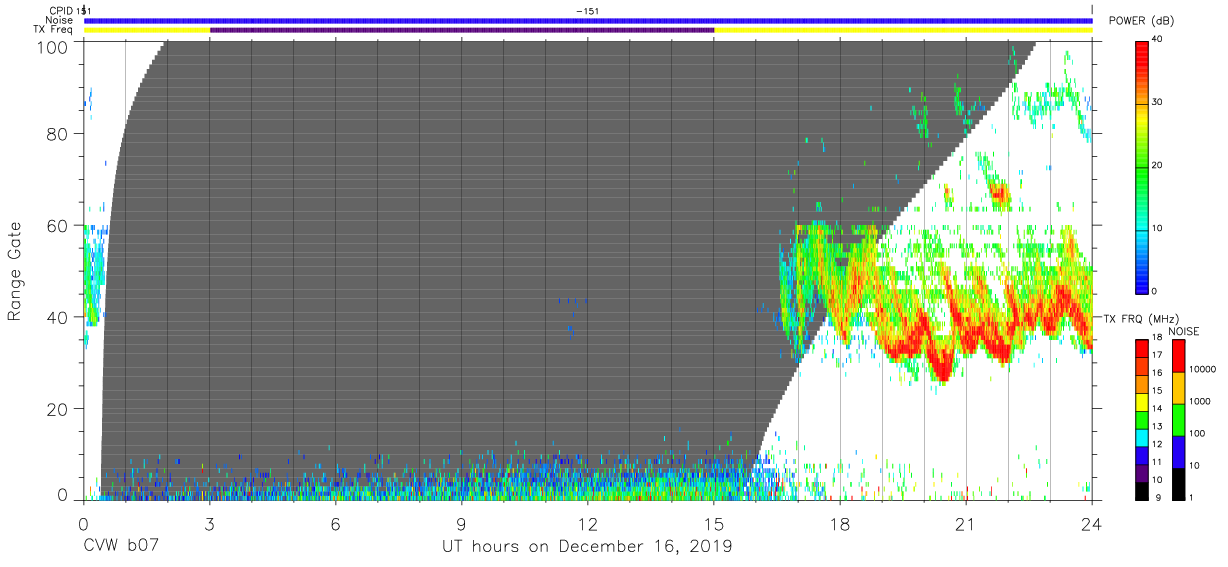Click the TX FRQ (MHz) legend title

tap(1140, 319)
